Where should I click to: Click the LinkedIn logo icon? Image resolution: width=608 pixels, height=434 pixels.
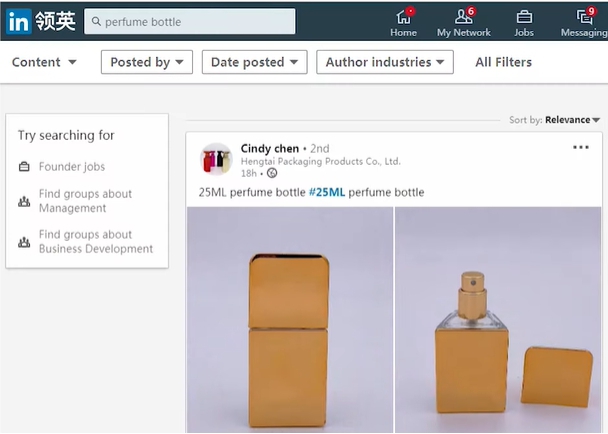(x=18, y=21)
